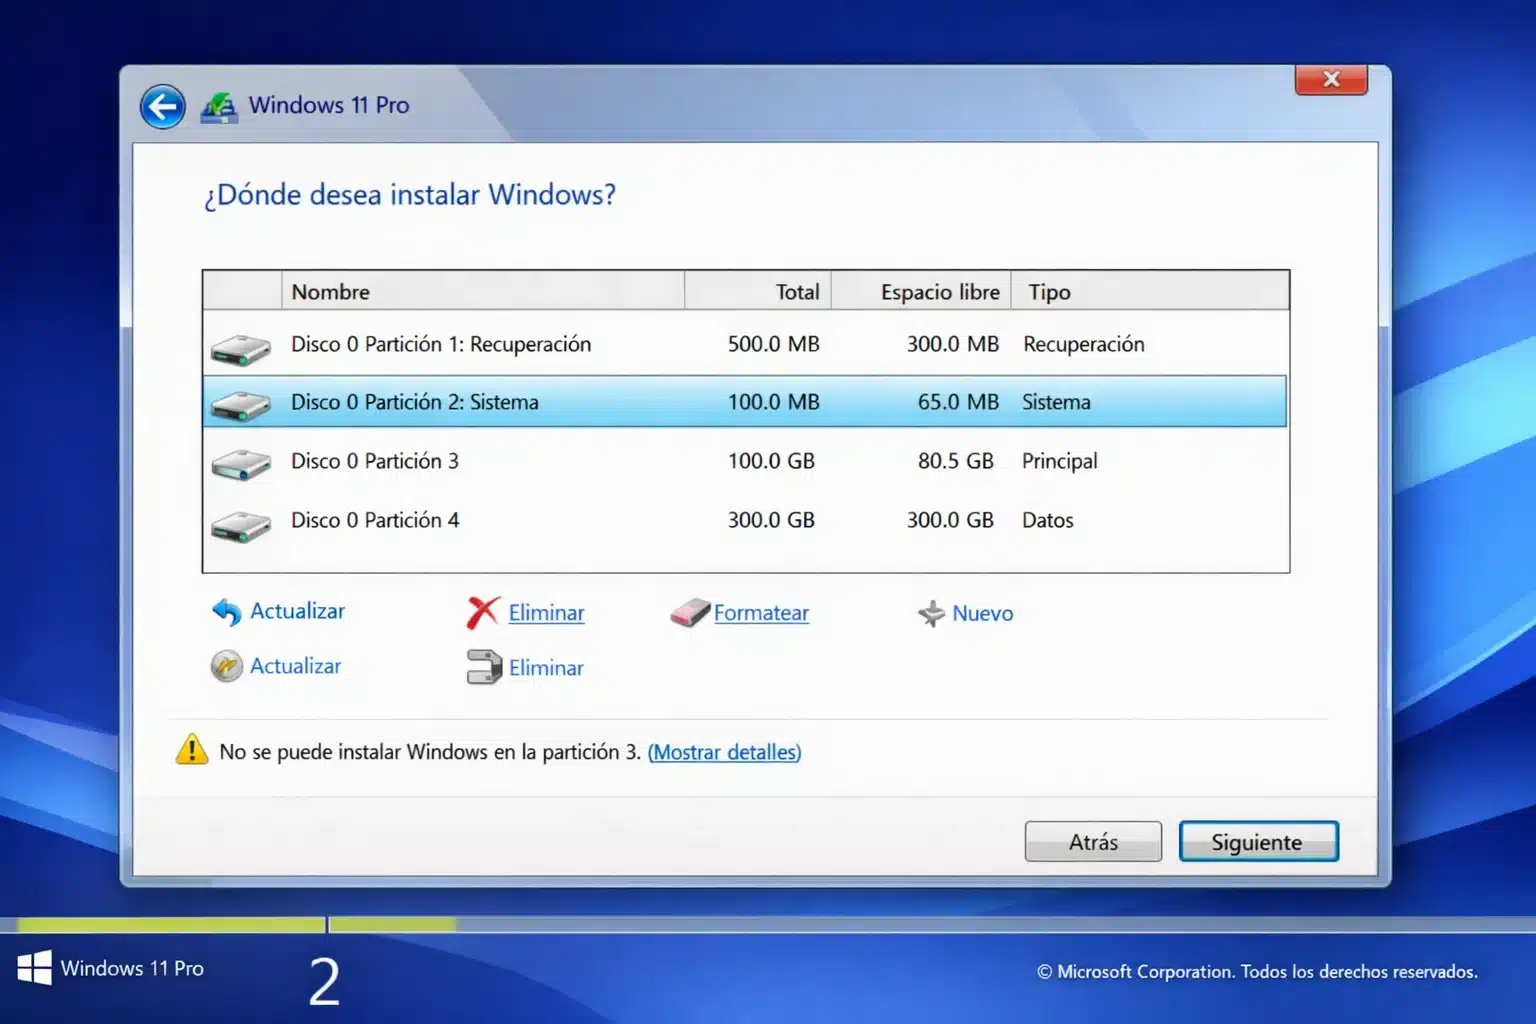Click the refresh partitions Actualizar icon
The height and width of the screenshot is (1024, 1536).
[x=226, y=611]
